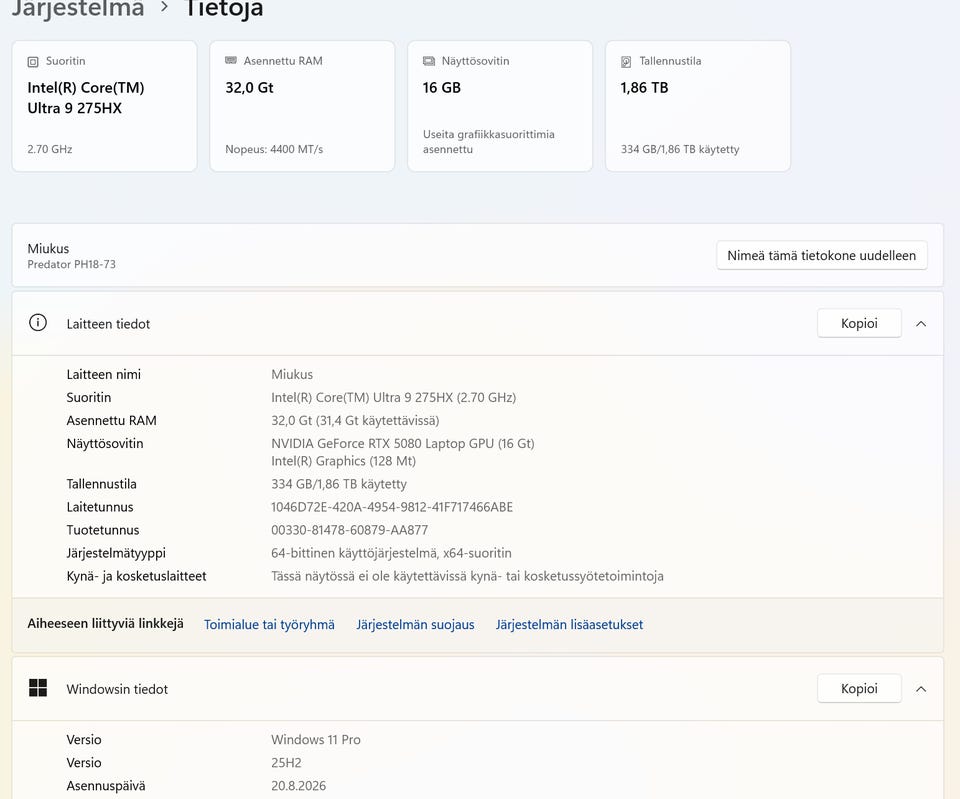Copy device info with Kopioi in Laitteen tiedot
This screenshot has height=799, width=960.
(x=859, y=323)
